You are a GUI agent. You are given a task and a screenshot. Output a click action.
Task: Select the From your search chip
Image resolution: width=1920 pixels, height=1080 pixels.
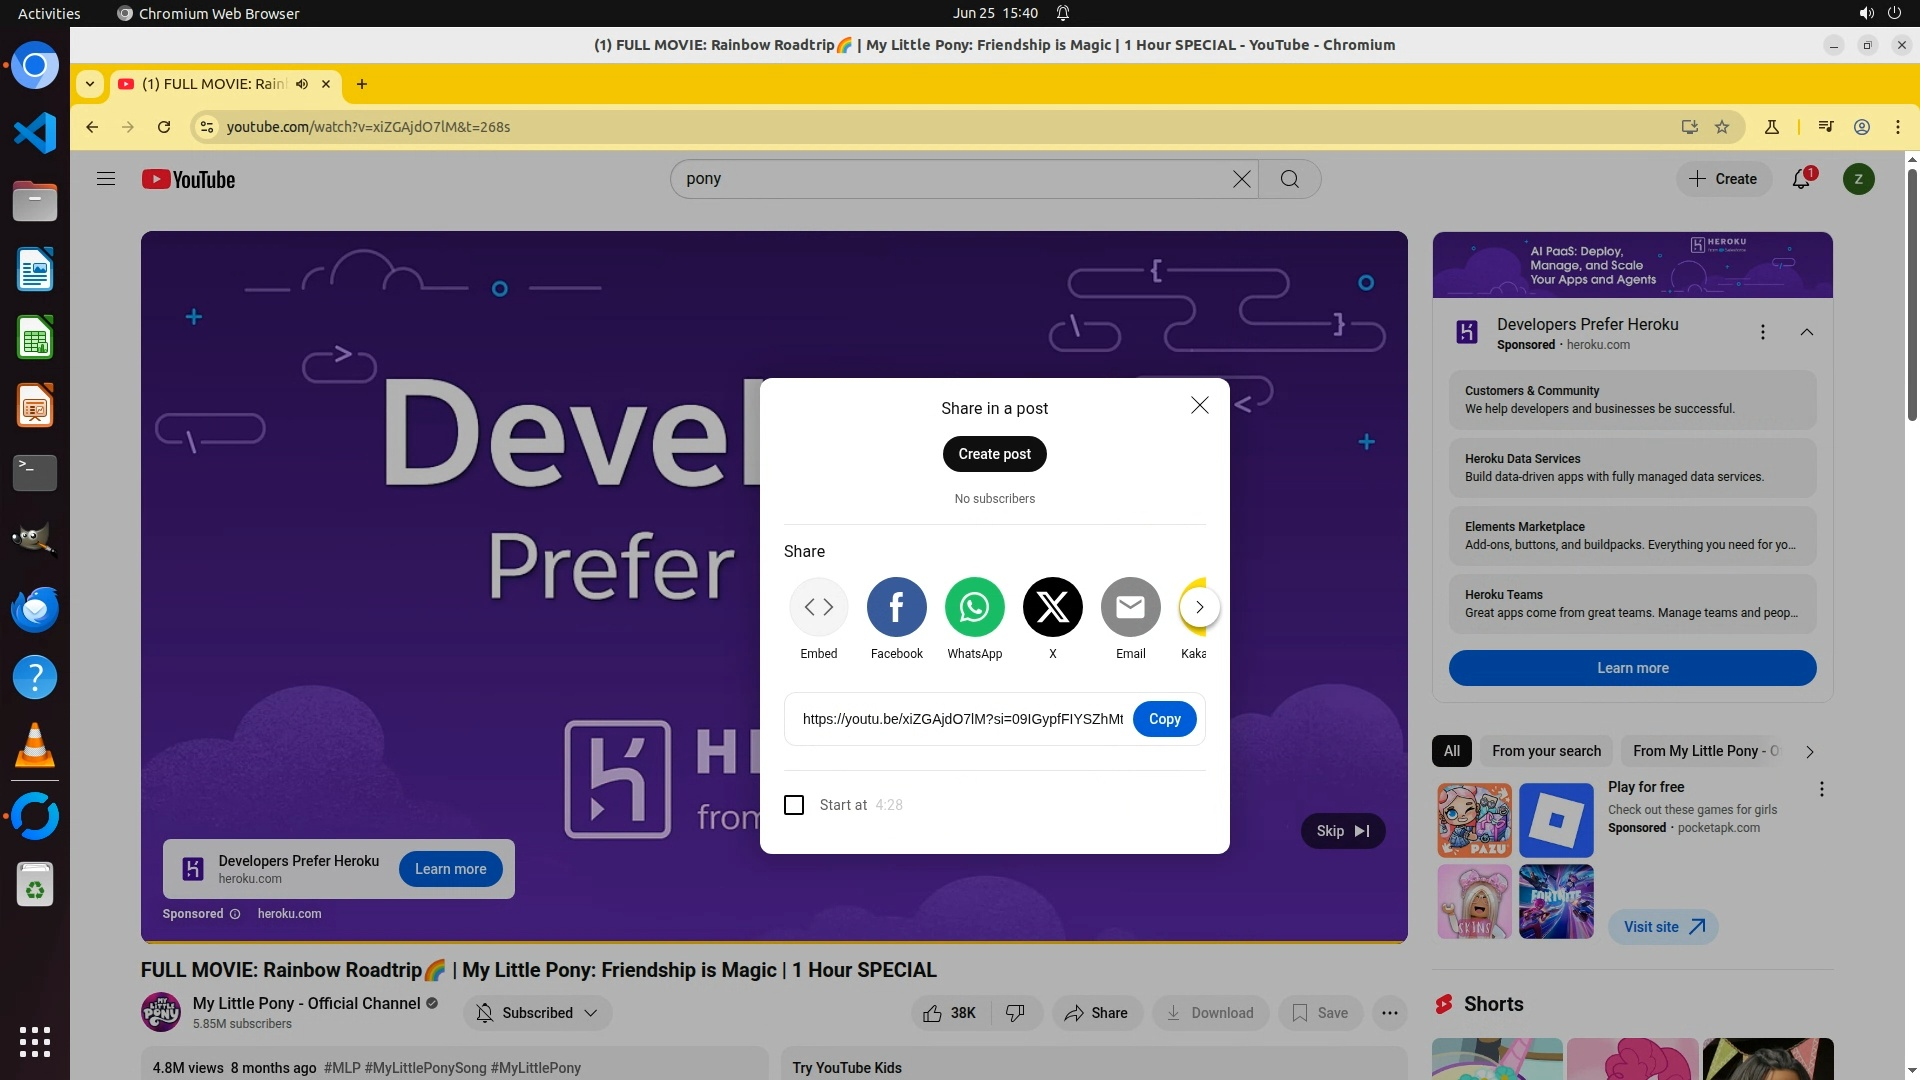click(1546, 751)
